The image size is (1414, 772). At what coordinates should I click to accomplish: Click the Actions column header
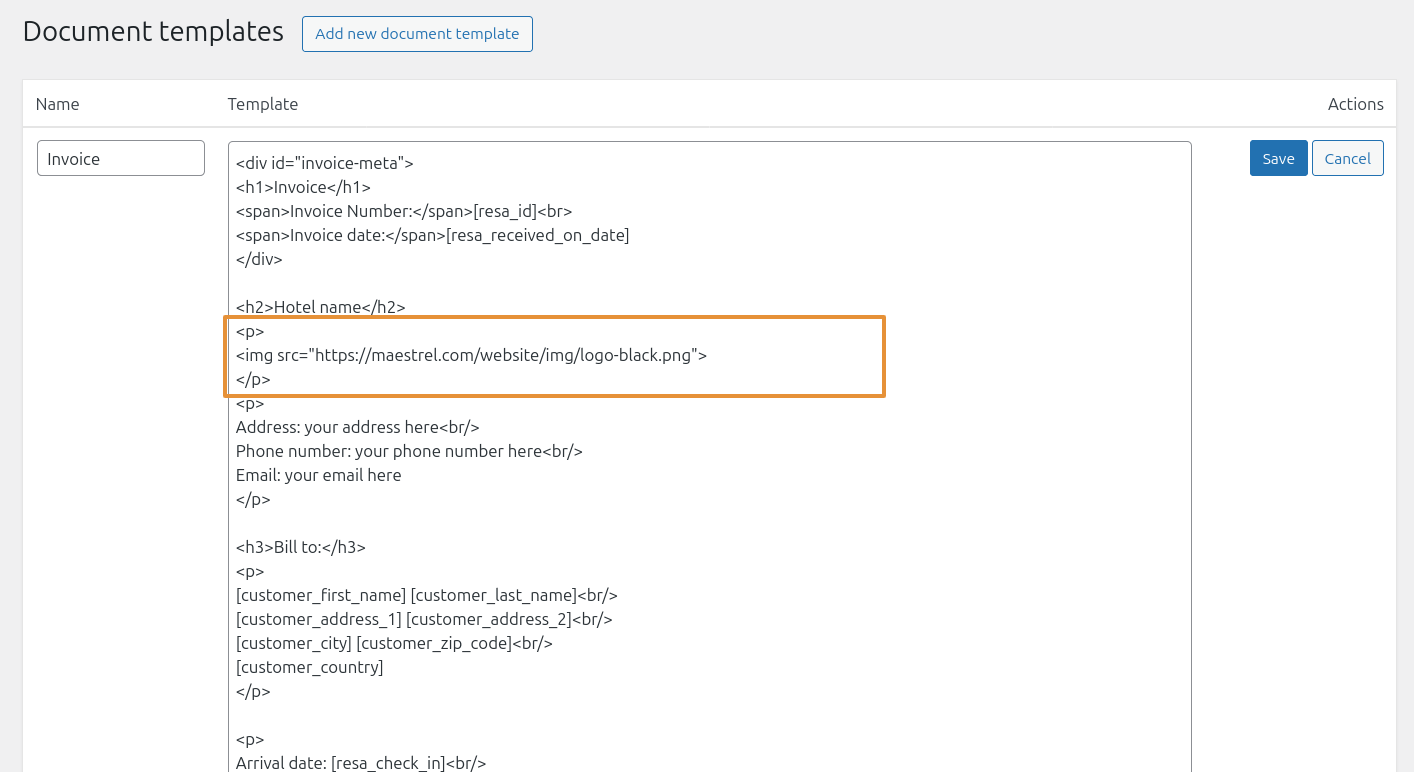tap(1355, 104)
